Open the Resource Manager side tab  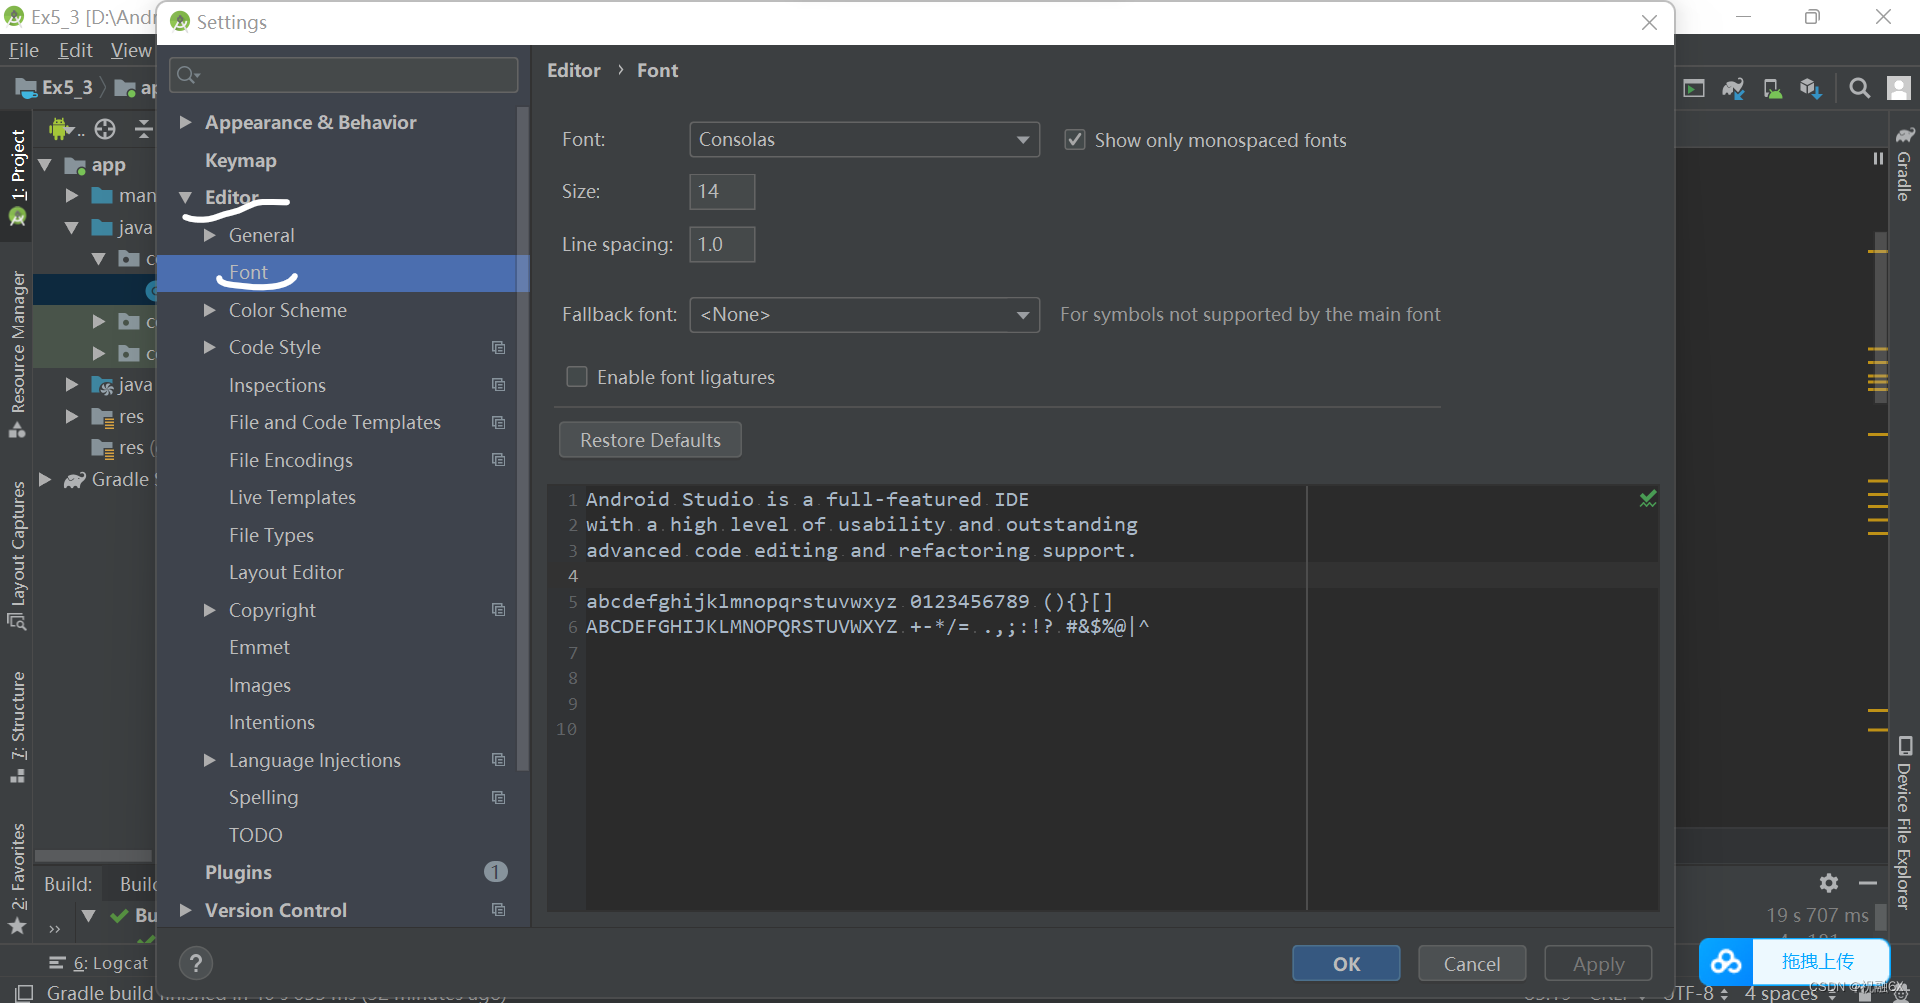17,355
